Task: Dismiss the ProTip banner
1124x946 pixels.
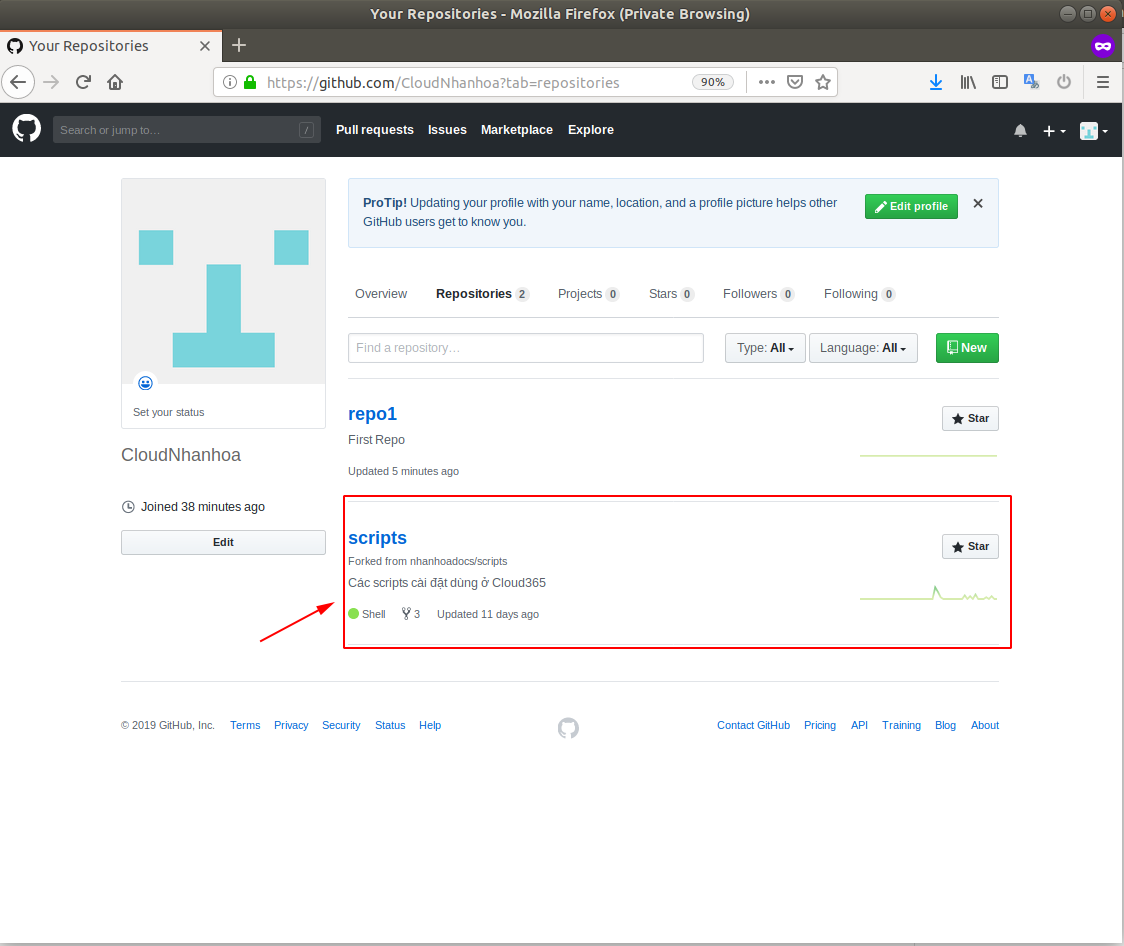Action: (978, 204)
